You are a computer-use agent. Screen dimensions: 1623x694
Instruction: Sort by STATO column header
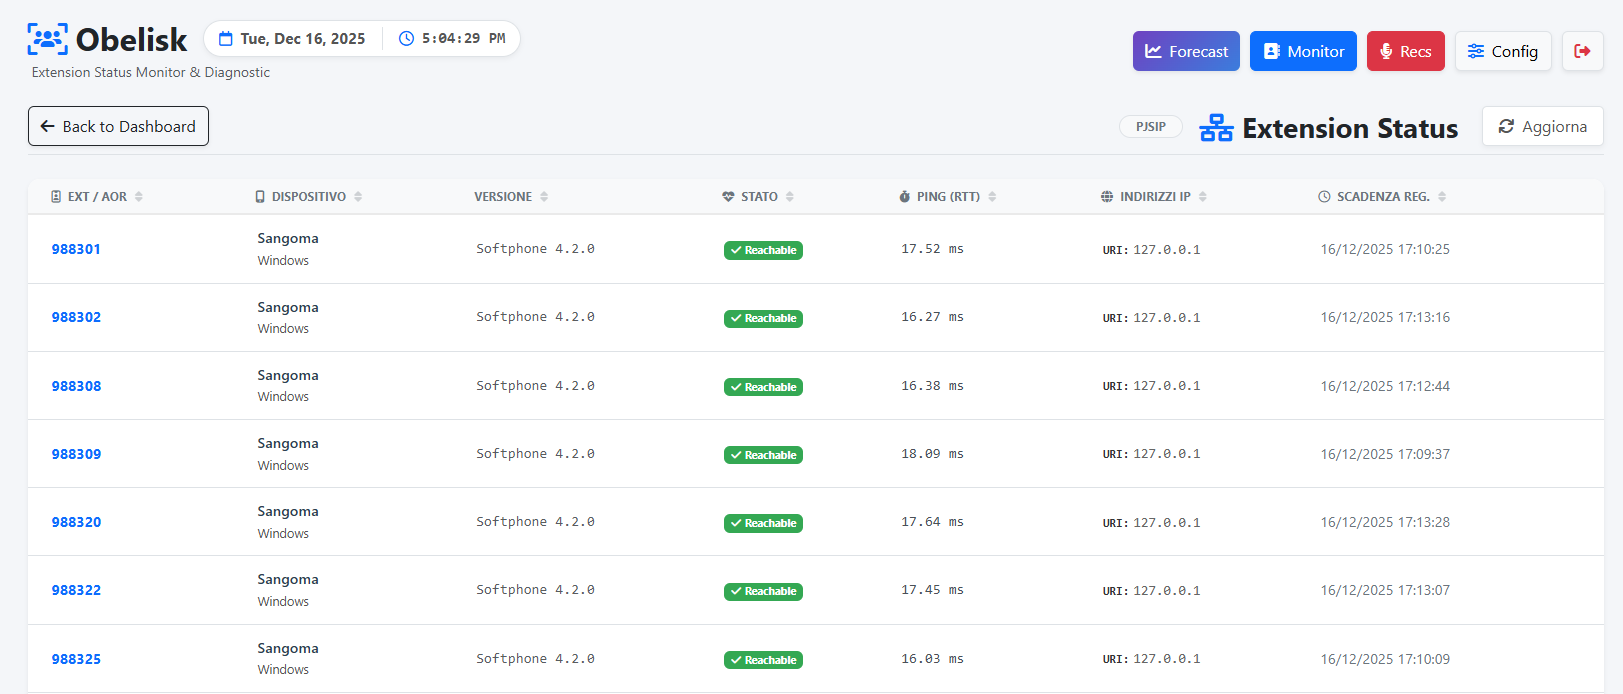[x=759, y=197]
